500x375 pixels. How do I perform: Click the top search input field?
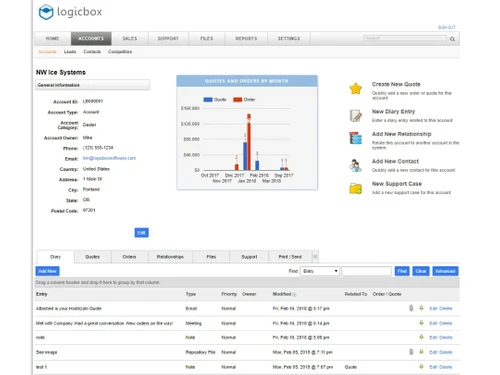coord(405,38)
